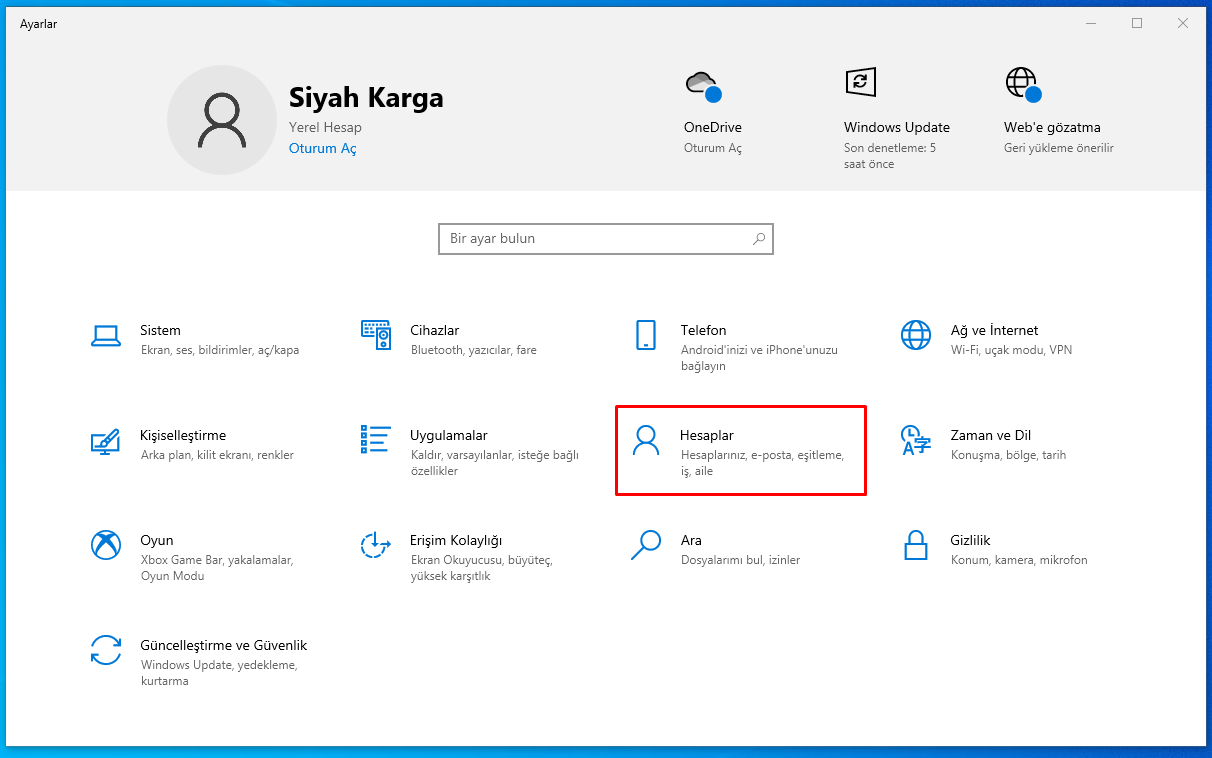
Task: Click the Oturum Aç link under Yerel Hesap
Action: click(322, 149)
